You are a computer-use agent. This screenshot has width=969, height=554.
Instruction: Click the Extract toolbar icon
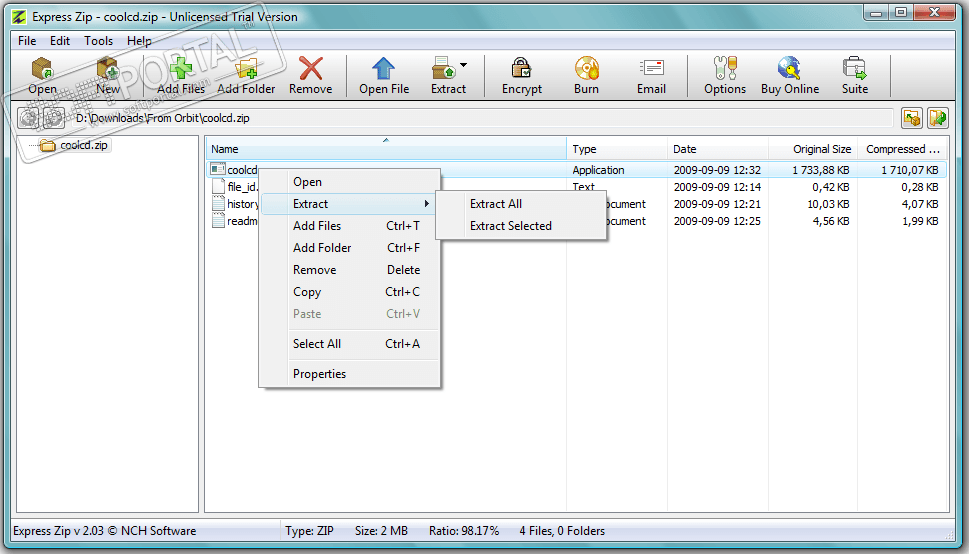444,69
